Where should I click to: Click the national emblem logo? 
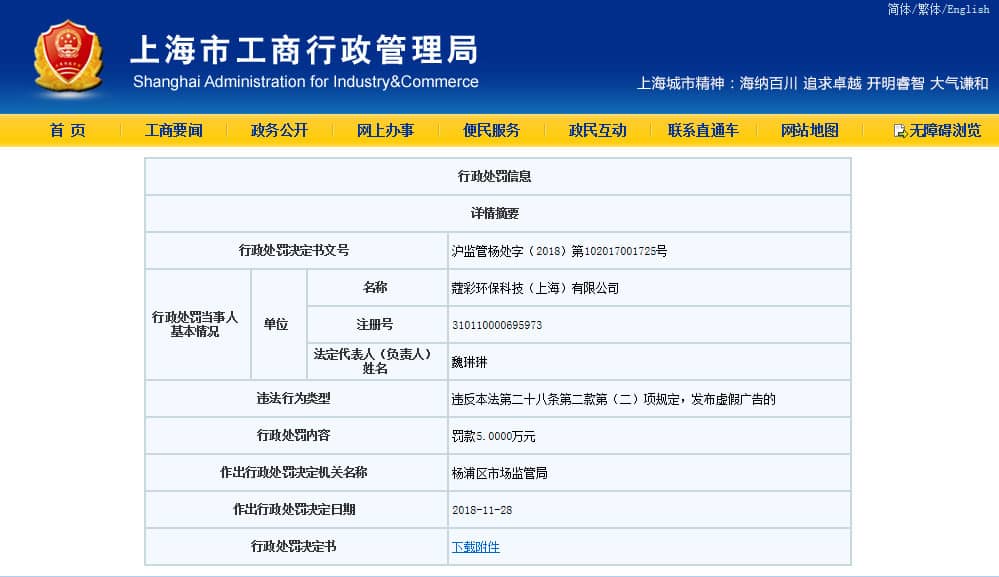(x=67, y=58)
